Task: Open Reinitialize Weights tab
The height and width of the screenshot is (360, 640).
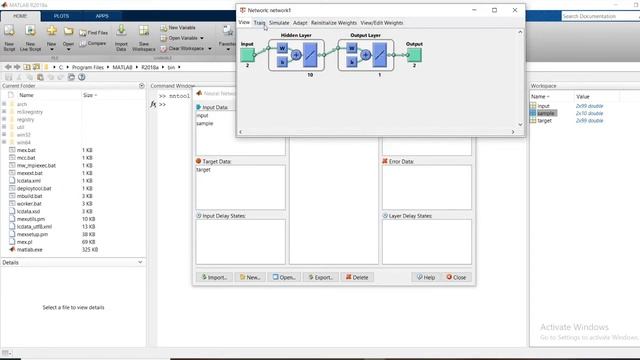Action: (x=334, y=23)
